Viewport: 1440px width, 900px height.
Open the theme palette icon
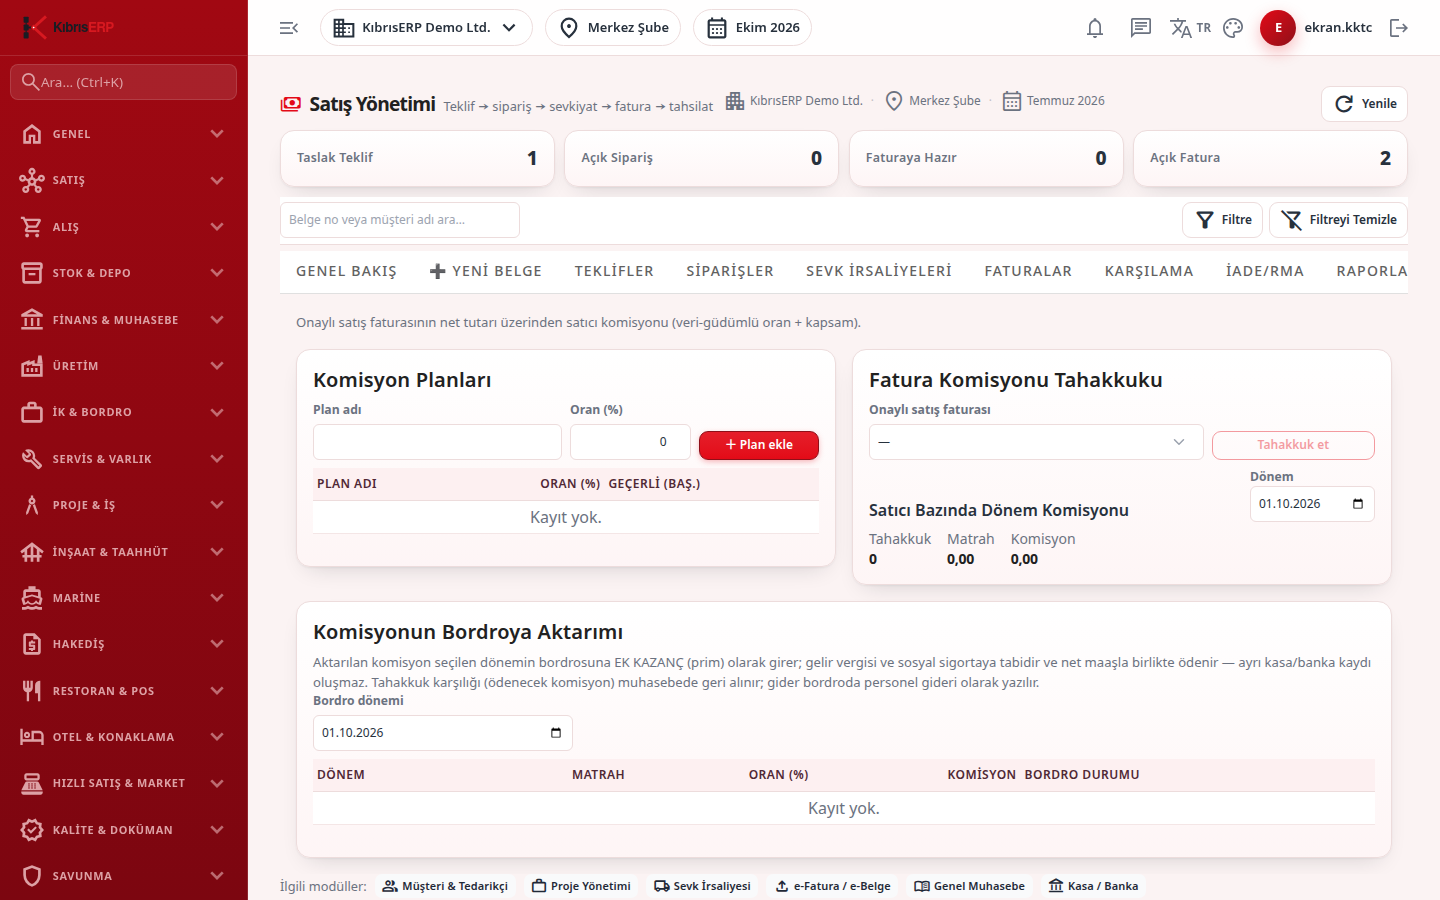coord(1233,28)
